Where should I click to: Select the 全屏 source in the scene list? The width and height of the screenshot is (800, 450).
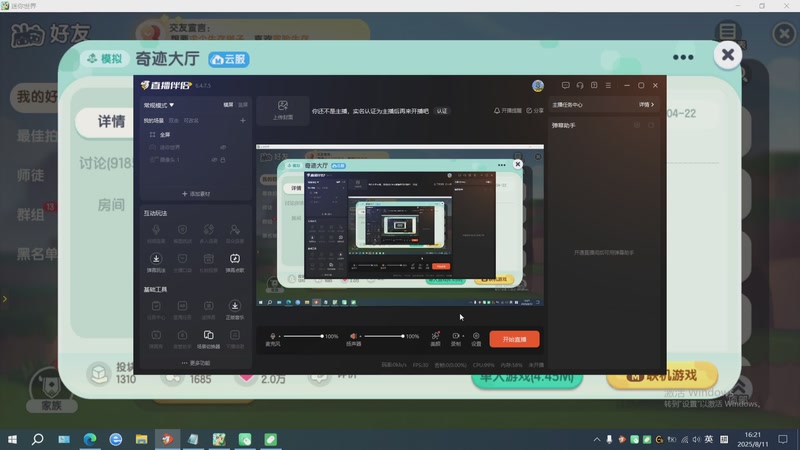point(165,135)
